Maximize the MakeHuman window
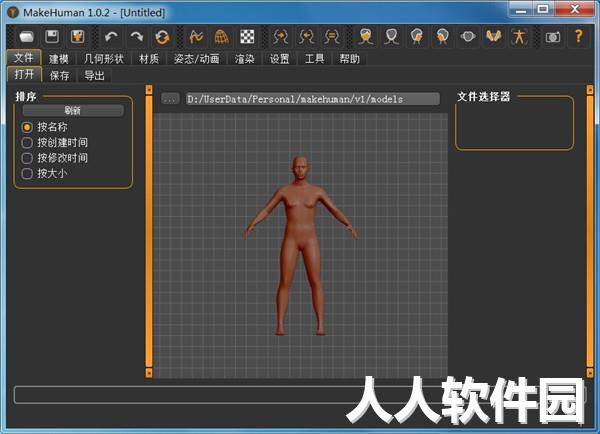600x434 pixels. [543, 10]
